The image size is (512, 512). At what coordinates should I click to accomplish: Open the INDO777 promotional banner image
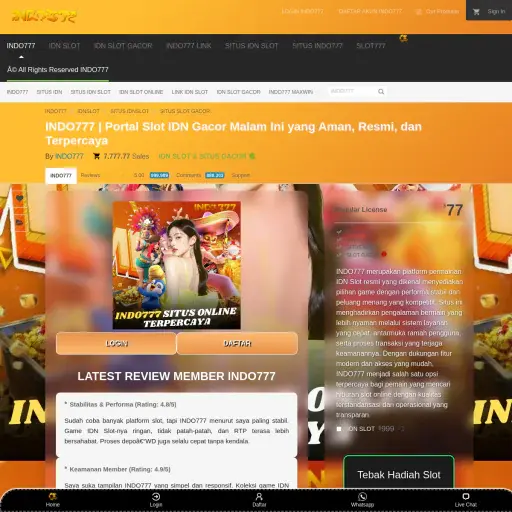tap(177, 265)
